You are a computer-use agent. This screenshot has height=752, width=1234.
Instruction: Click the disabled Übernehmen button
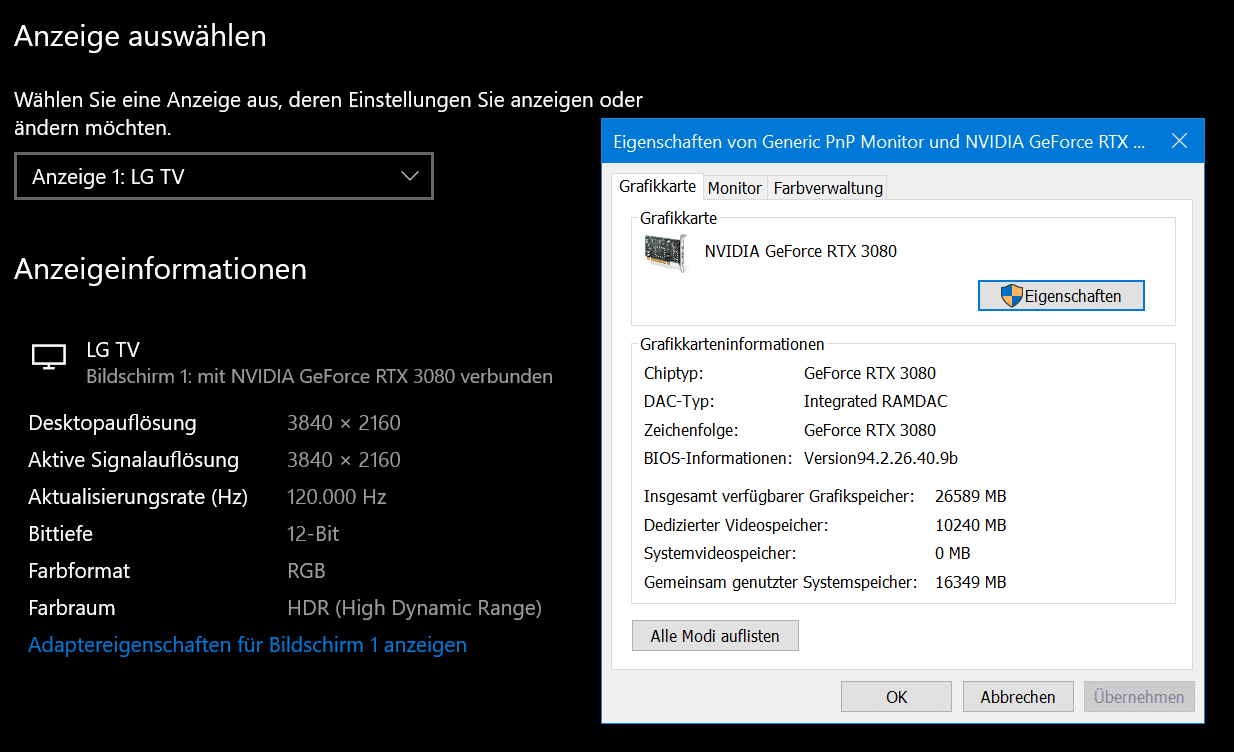[x=1139, y=697]
